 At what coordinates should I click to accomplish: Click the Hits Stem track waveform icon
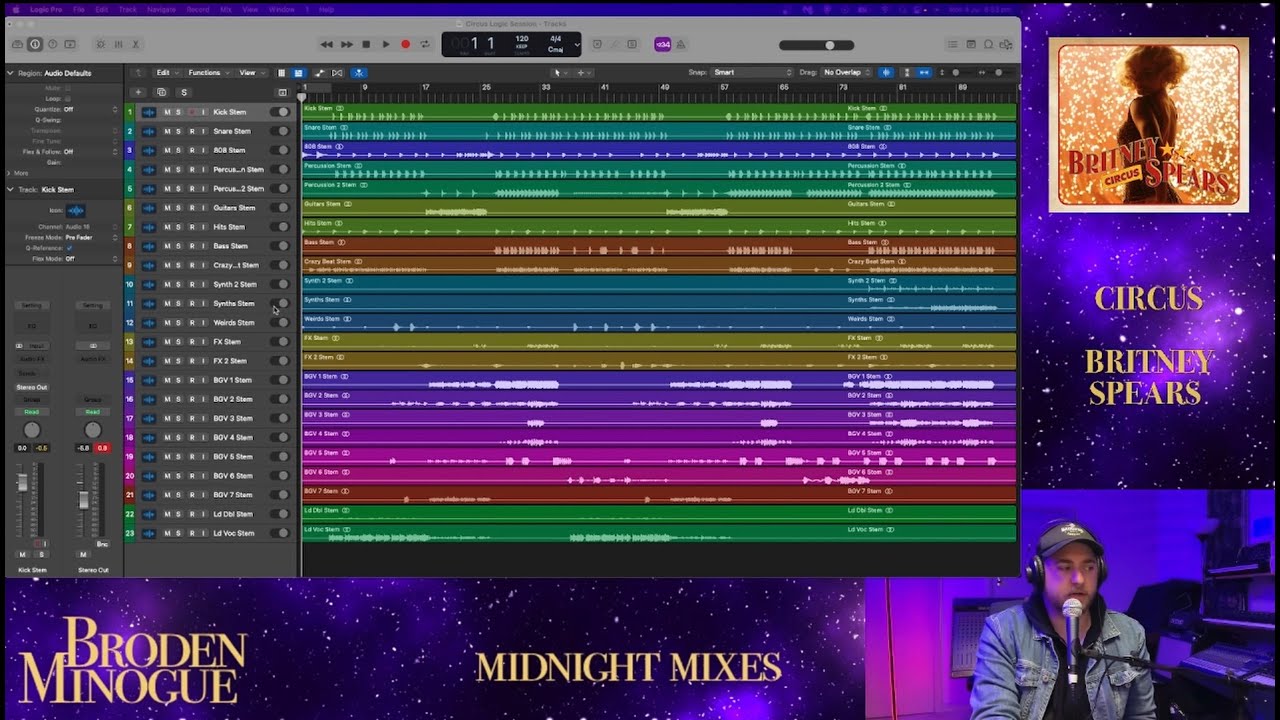pos(149,227)
